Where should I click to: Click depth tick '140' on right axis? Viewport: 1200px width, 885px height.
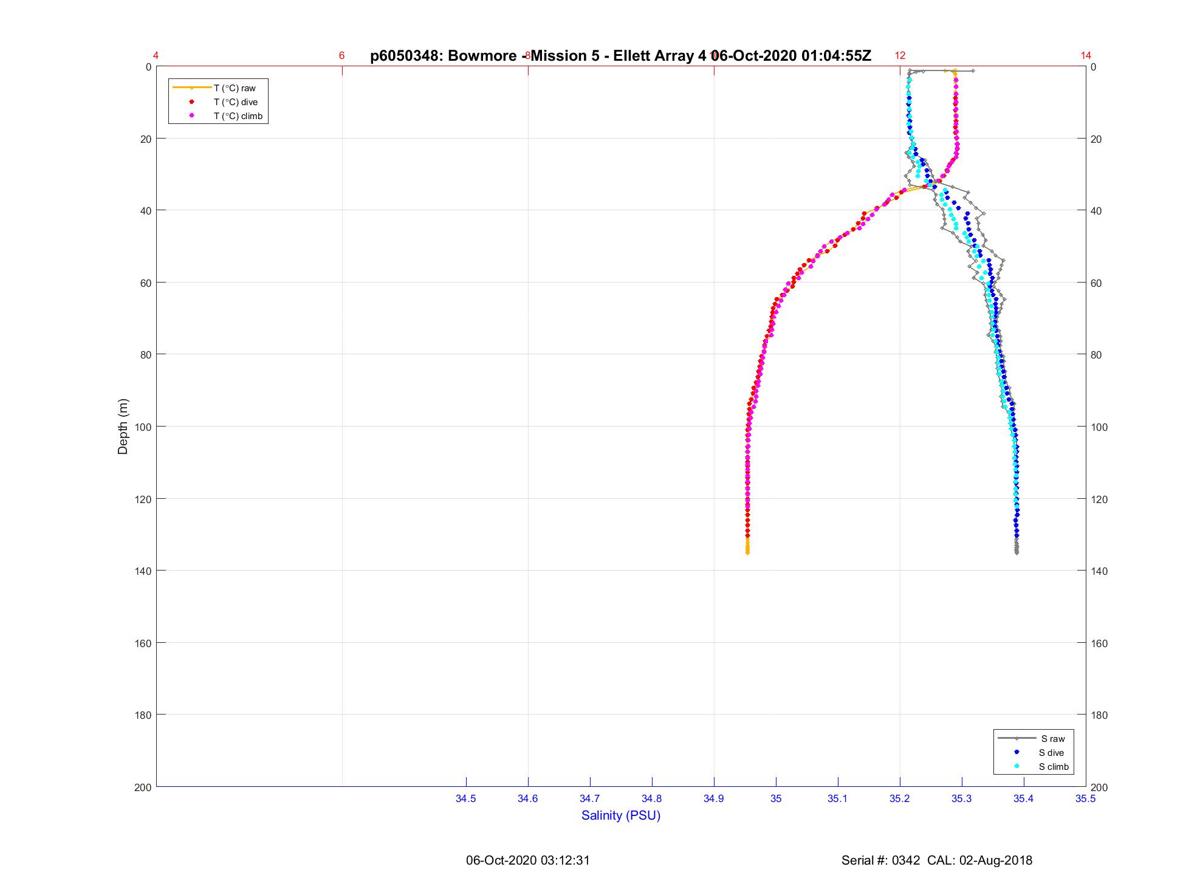coord(1100,571)
